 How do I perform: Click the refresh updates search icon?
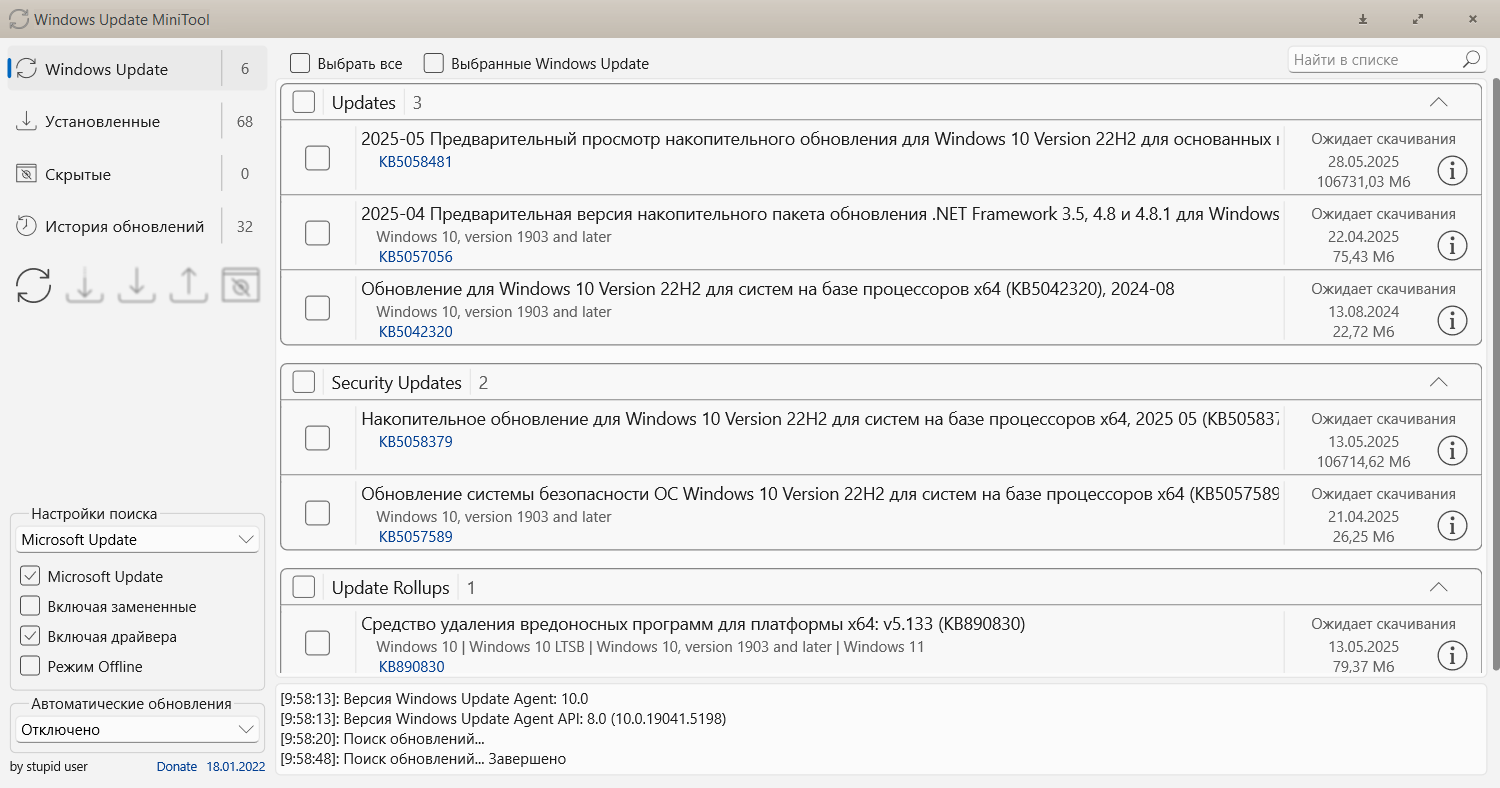tap(33, 286)
